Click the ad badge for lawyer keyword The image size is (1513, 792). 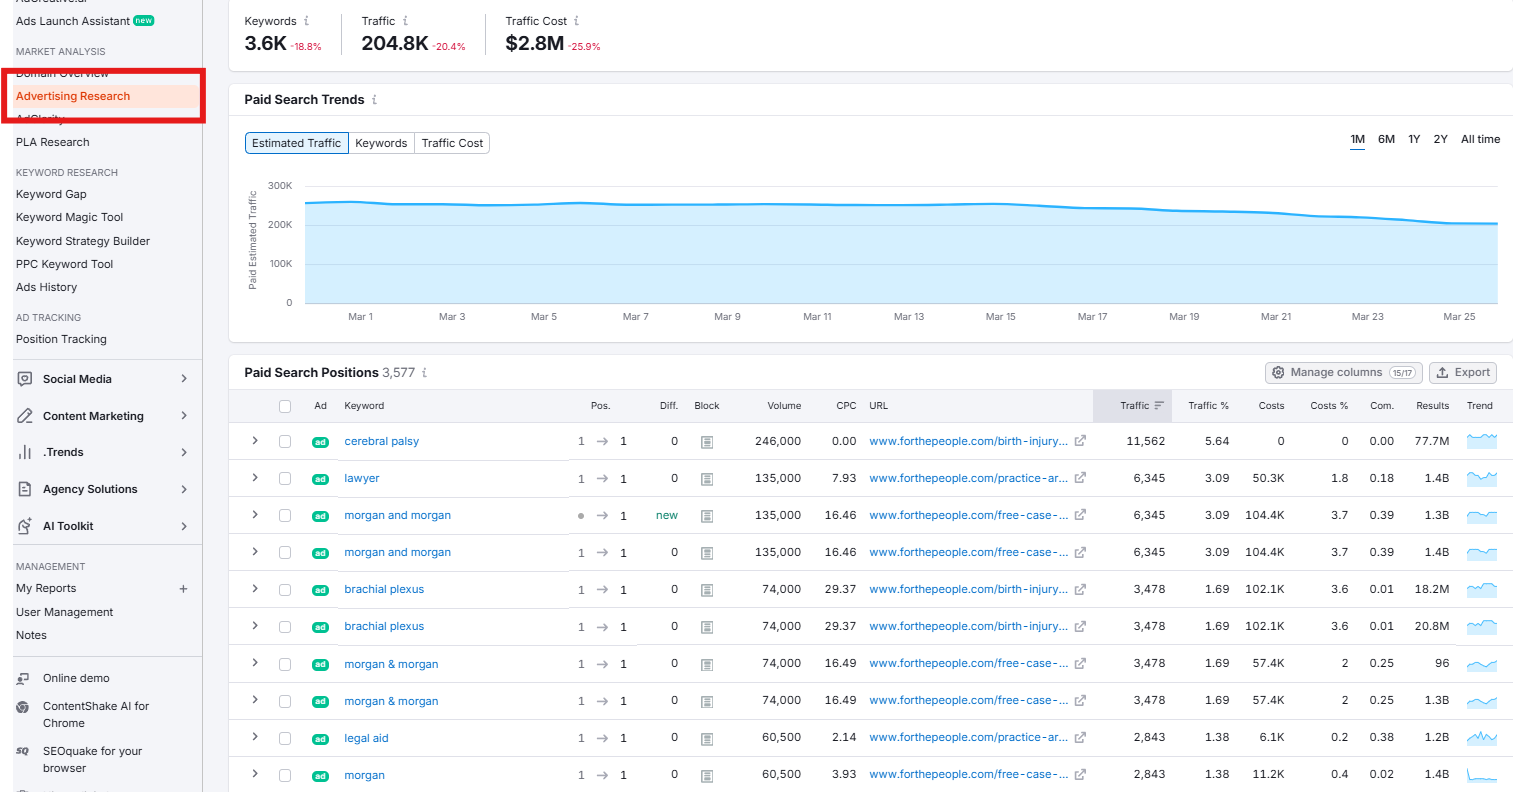click(x=320, y=479)
